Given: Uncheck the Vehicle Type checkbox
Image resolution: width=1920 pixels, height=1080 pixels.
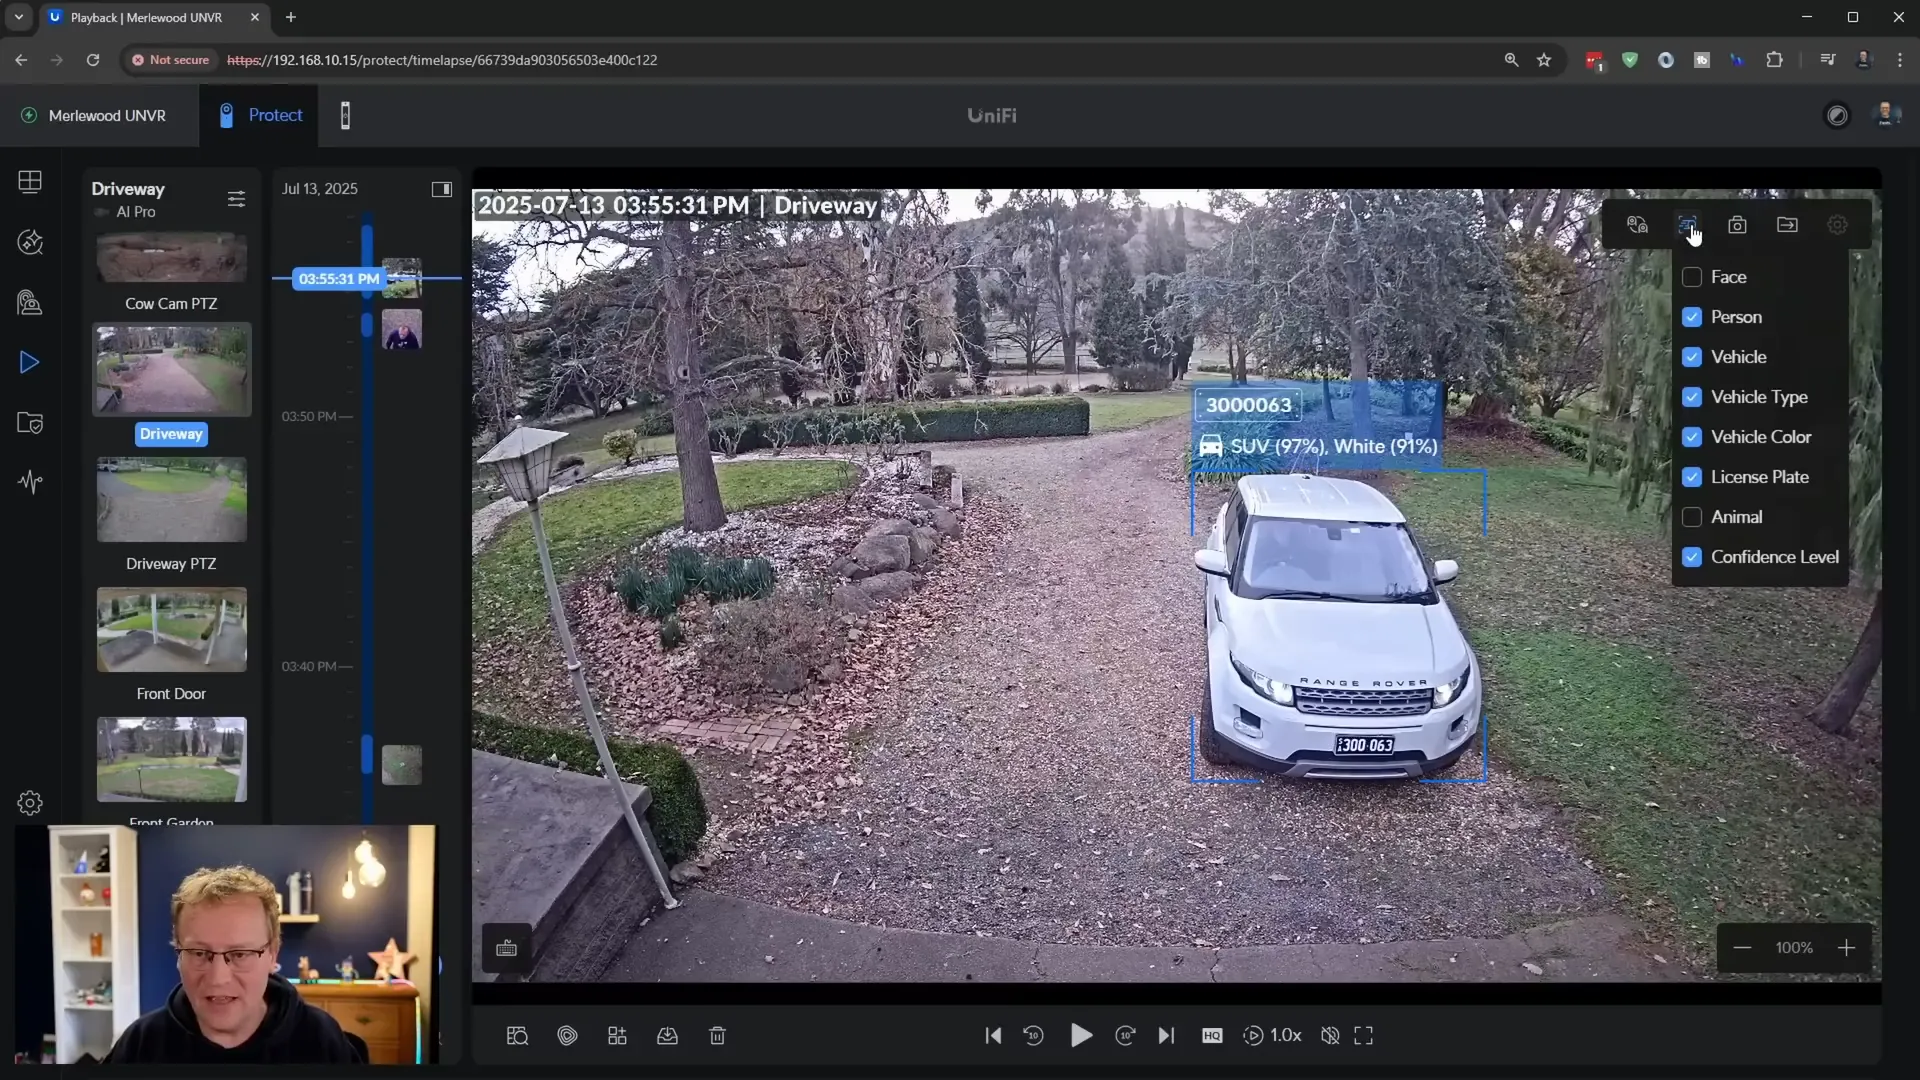Looking at the screenshot, I should pos(1692,397).
